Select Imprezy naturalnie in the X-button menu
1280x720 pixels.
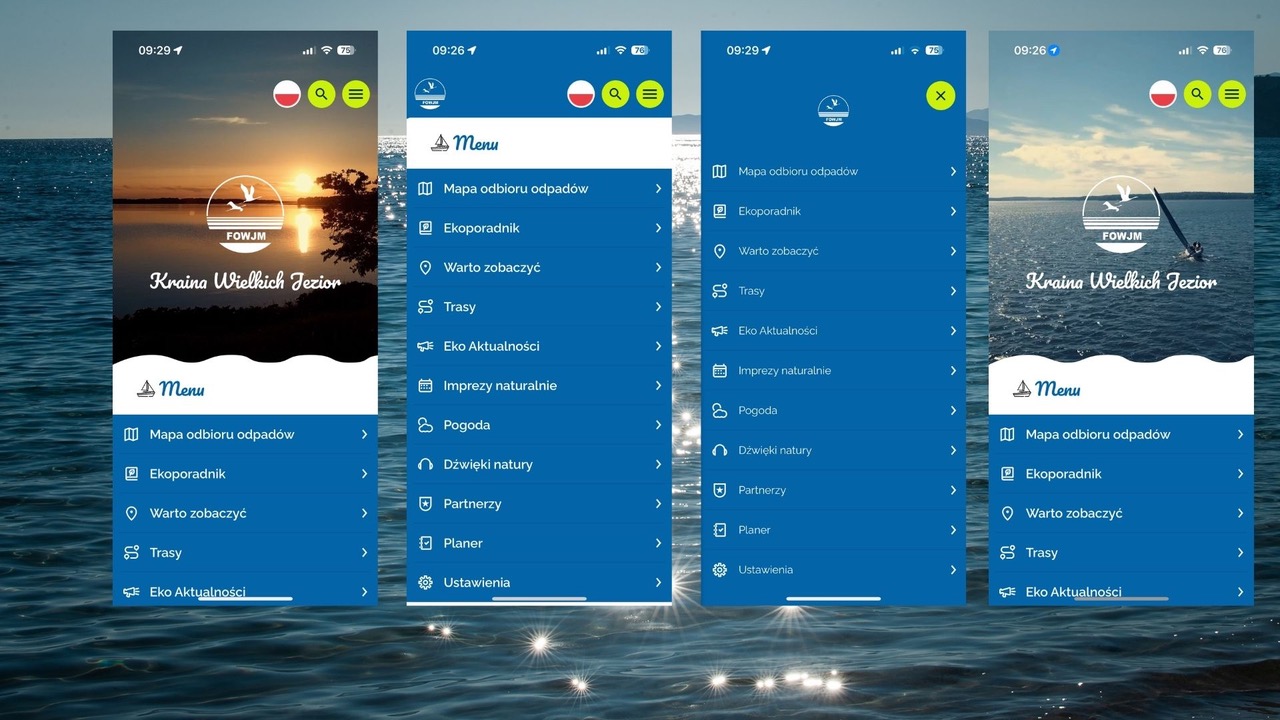coord(784,370)
